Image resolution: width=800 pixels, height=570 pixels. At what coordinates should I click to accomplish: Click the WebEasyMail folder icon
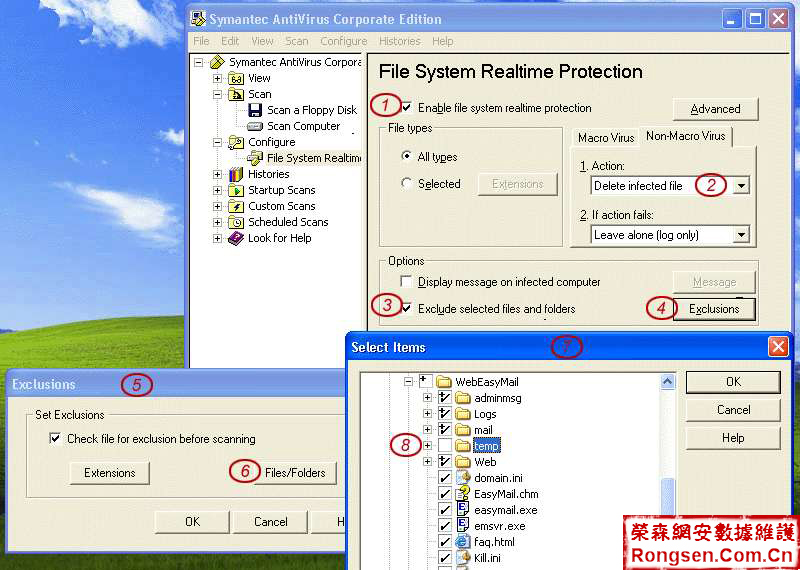(x=445, y=382)
